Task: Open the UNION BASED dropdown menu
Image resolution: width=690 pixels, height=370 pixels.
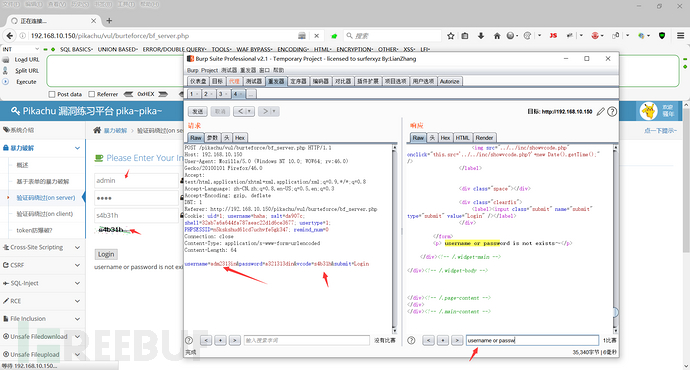Action: click(x=117, y=49)
